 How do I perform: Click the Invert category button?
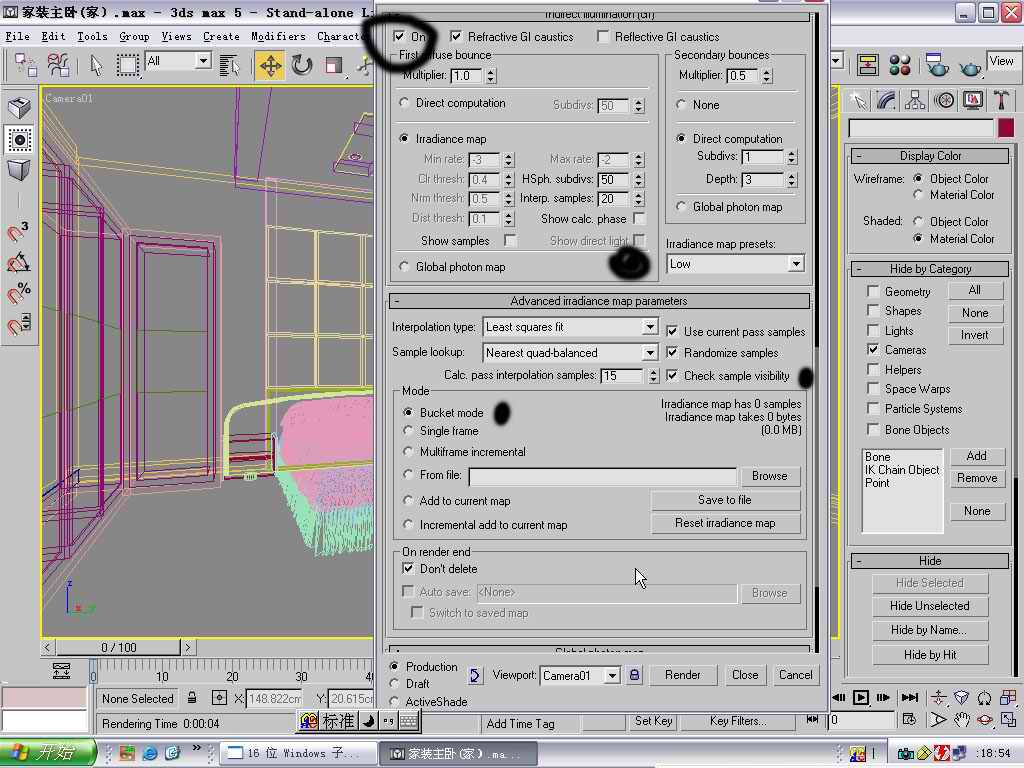(x=975, y=335)
